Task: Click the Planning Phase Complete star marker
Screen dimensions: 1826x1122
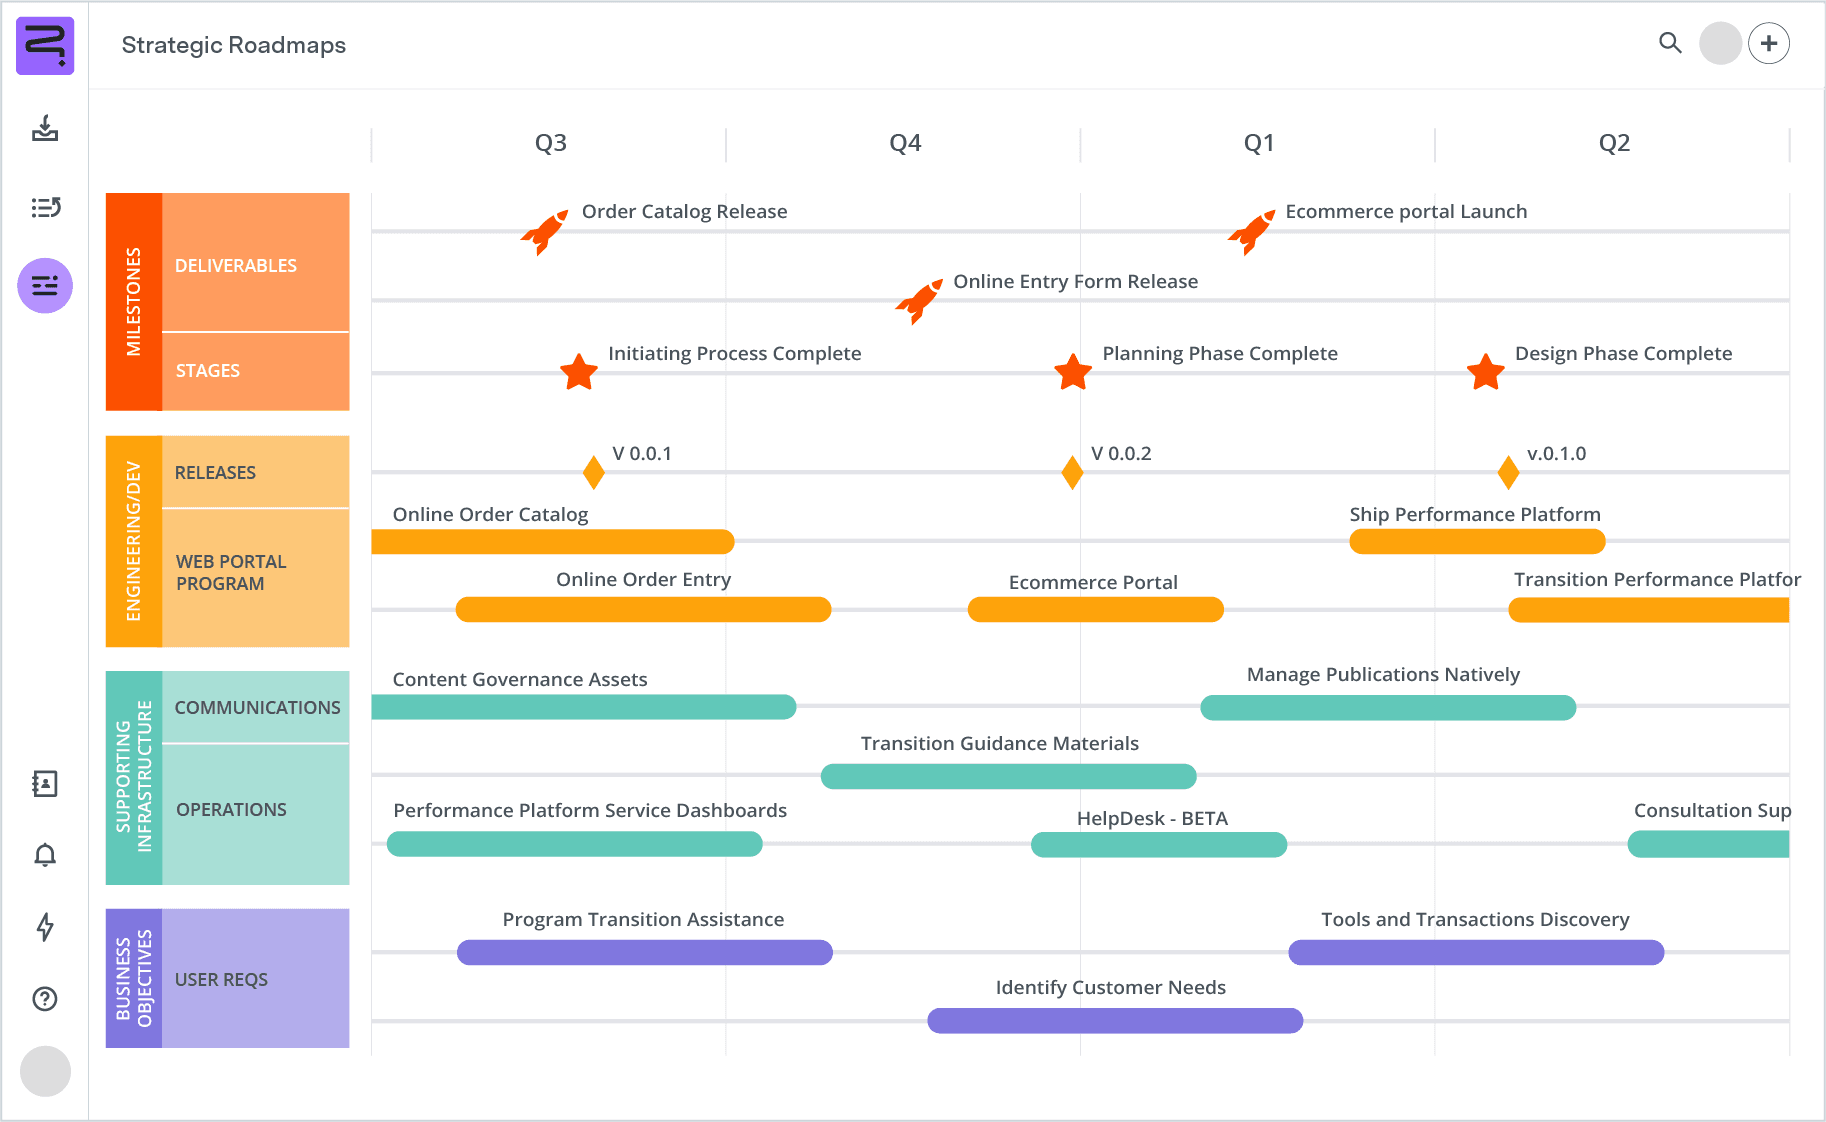Action: click(1071, 373)
